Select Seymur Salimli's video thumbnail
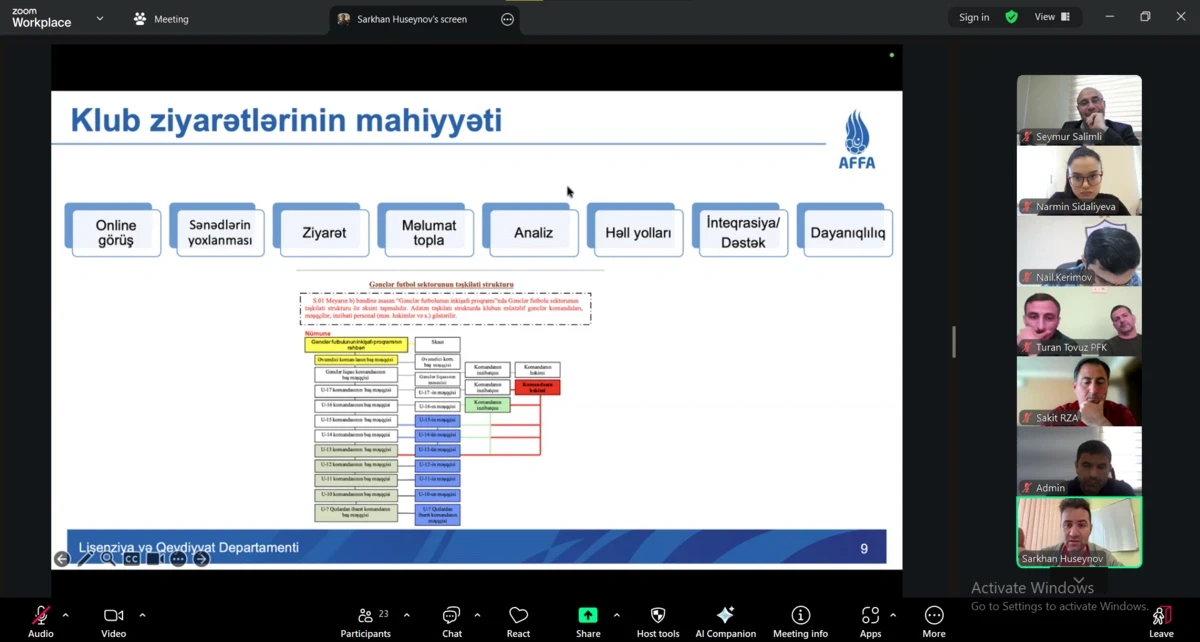 (1079, 110)
